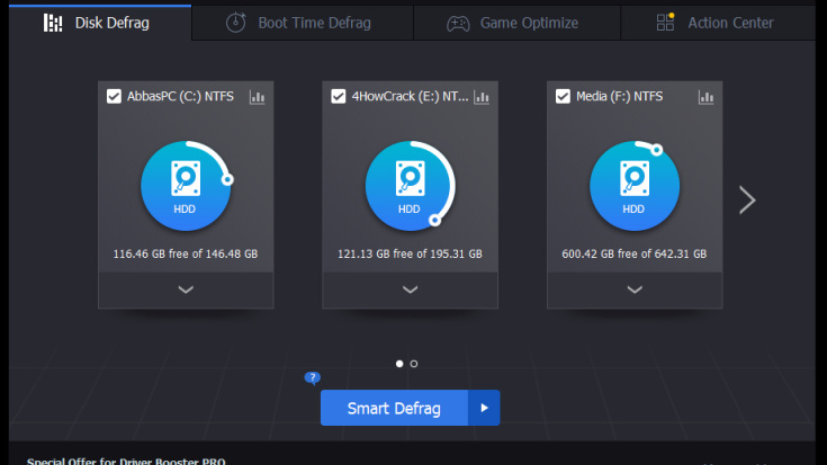Viewport: 827px width, 465px height.
Task: Click the AbbasPC (C:) HDD disk icon
Action: tap(185, 187)
